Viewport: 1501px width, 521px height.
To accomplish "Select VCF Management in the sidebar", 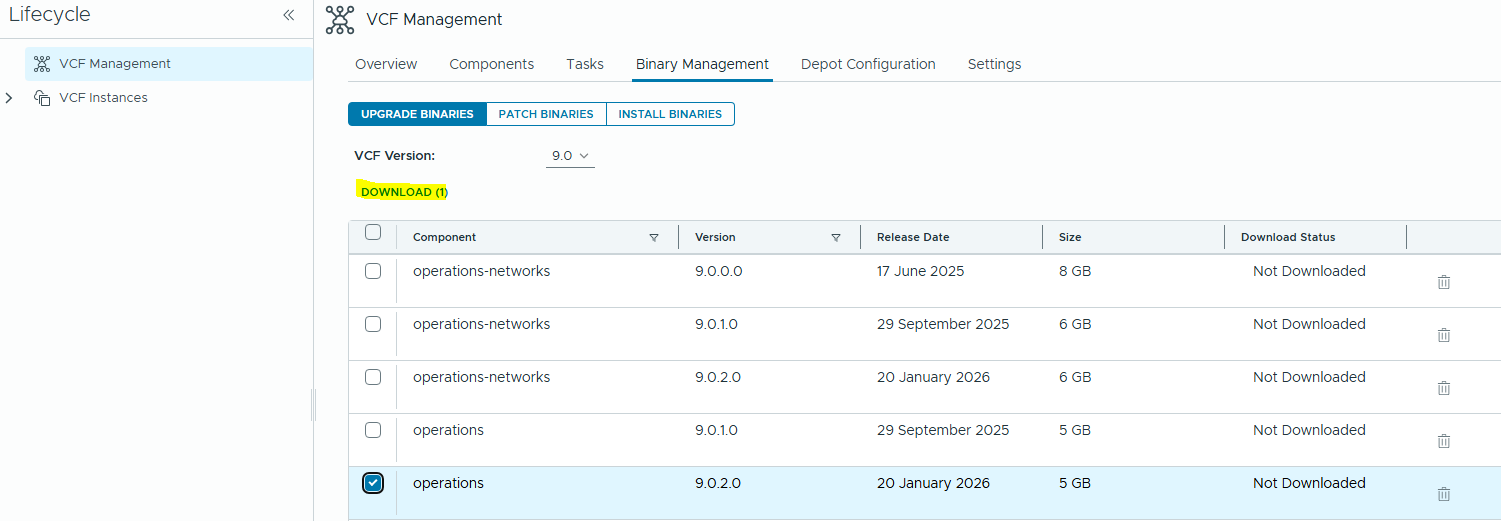I will [114, 63].
